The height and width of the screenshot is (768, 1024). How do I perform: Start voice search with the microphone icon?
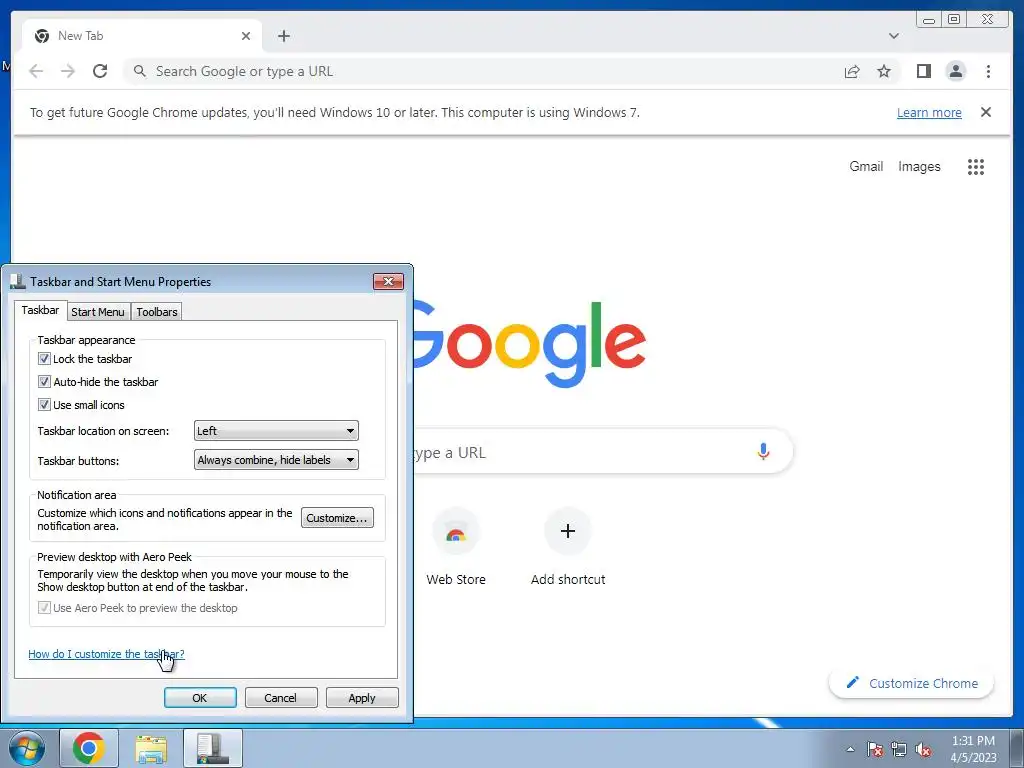(x=763, y=451)
